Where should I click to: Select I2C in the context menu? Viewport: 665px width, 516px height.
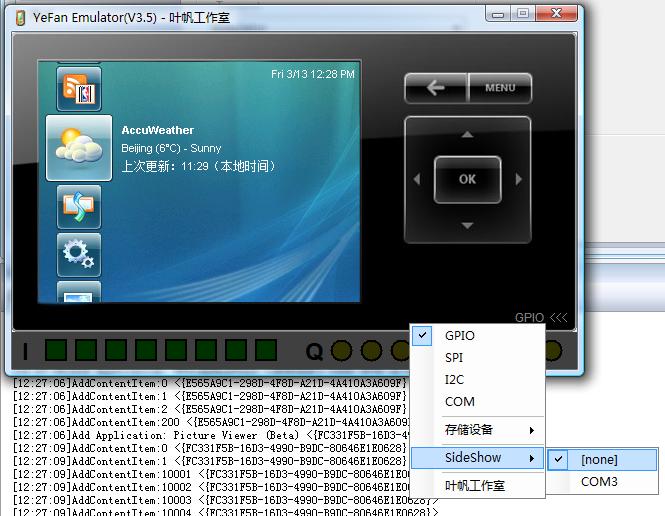coord(478,379)
